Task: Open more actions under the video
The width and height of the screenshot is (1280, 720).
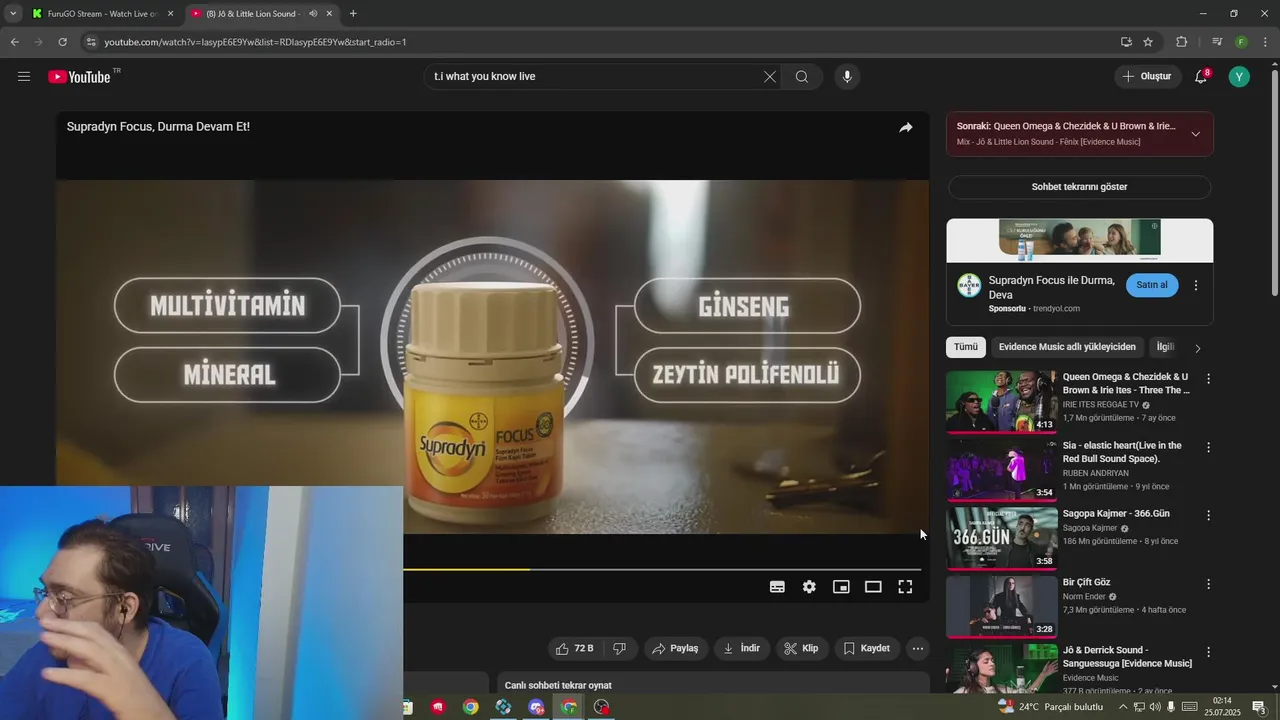Action: coord(918,648)
